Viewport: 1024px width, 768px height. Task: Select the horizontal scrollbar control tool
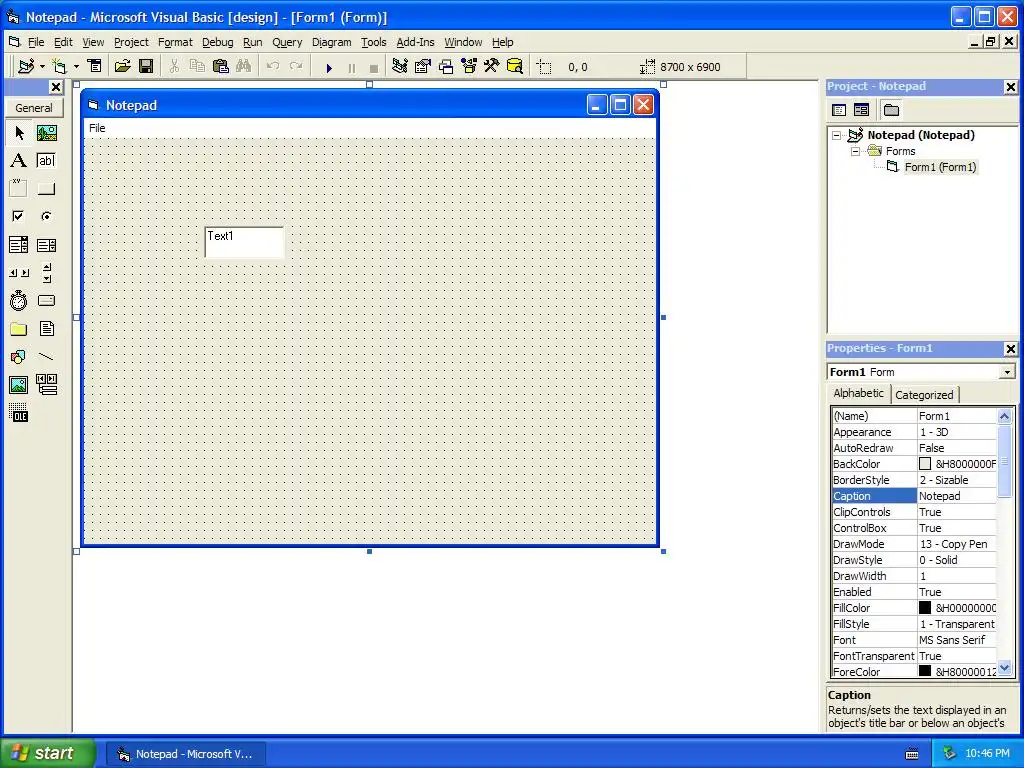click(x=19, y=272)
